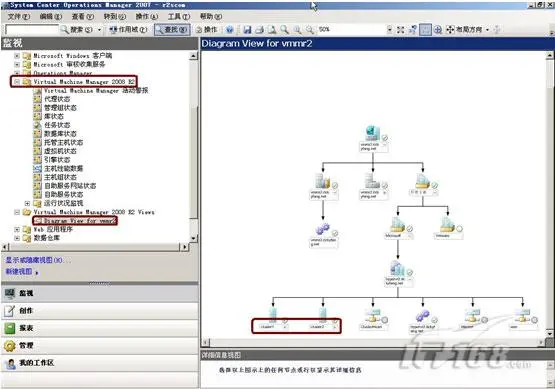Open the 50% zoom level combo box
This screenshot has width=555, height=389.
point(355,30)
